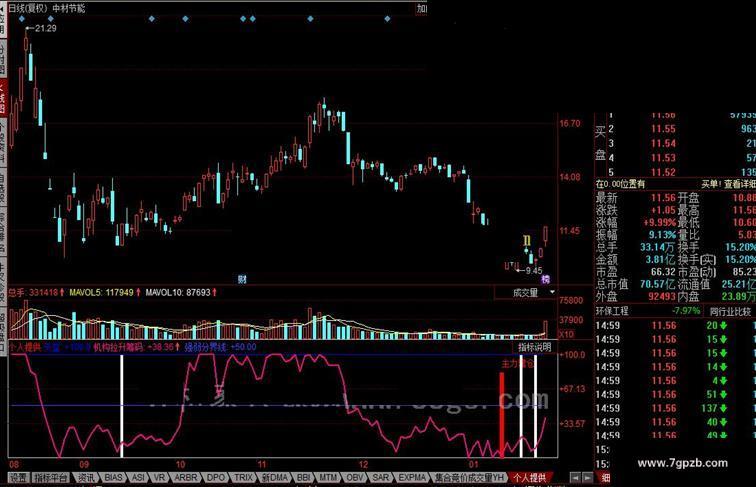Image resolution: width=756 pixels, height=487 pixels.
Task: Click the 同行业比较 industry comparison button
Action: click(x=730, y=311)
